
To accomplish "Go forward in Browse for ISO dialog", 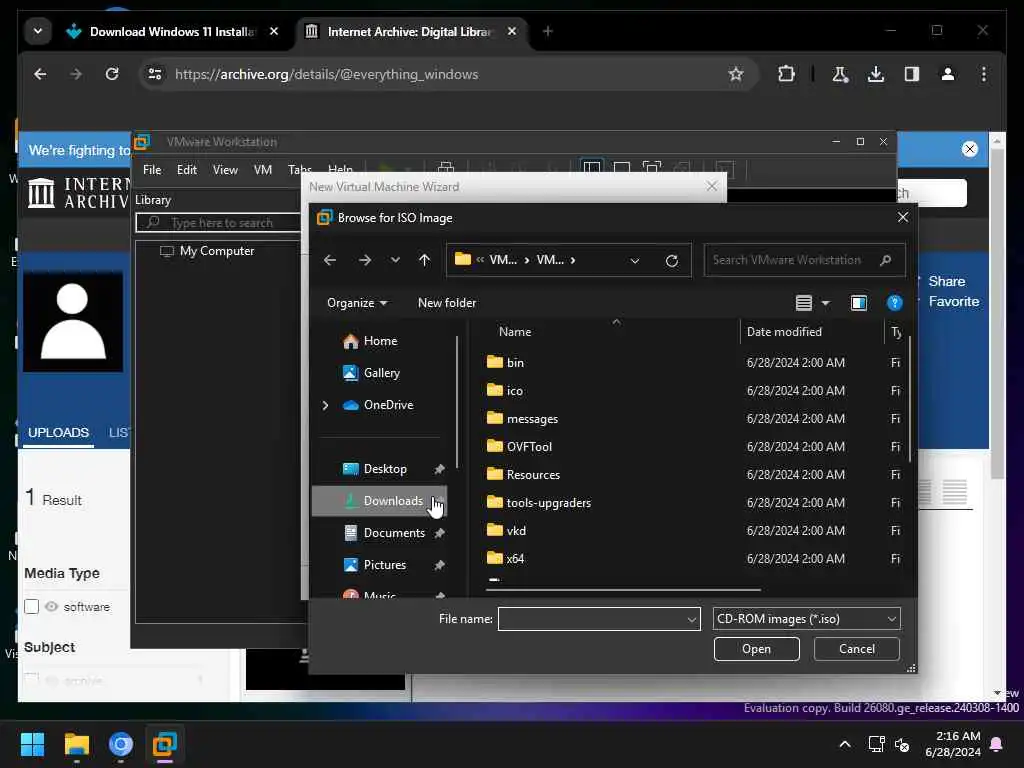I will click(364, 260).
